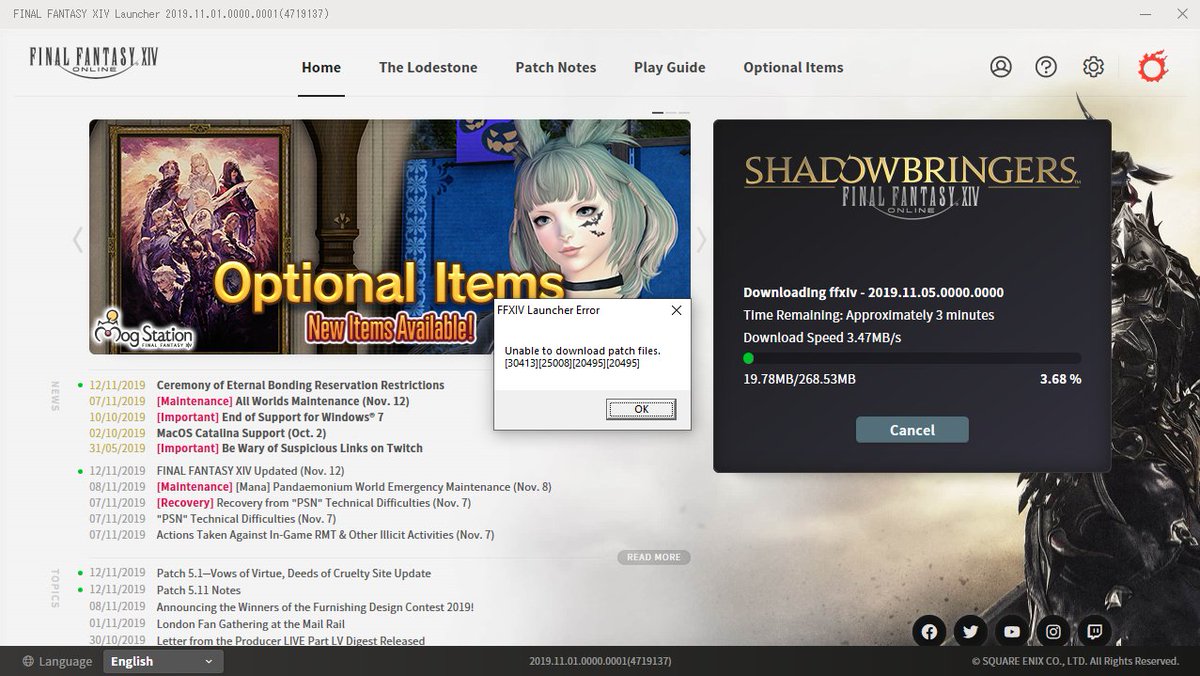Viewport: 1200px width, 676px height.
Task: Cancel the patch download
Action: click(x=912, y=430)
